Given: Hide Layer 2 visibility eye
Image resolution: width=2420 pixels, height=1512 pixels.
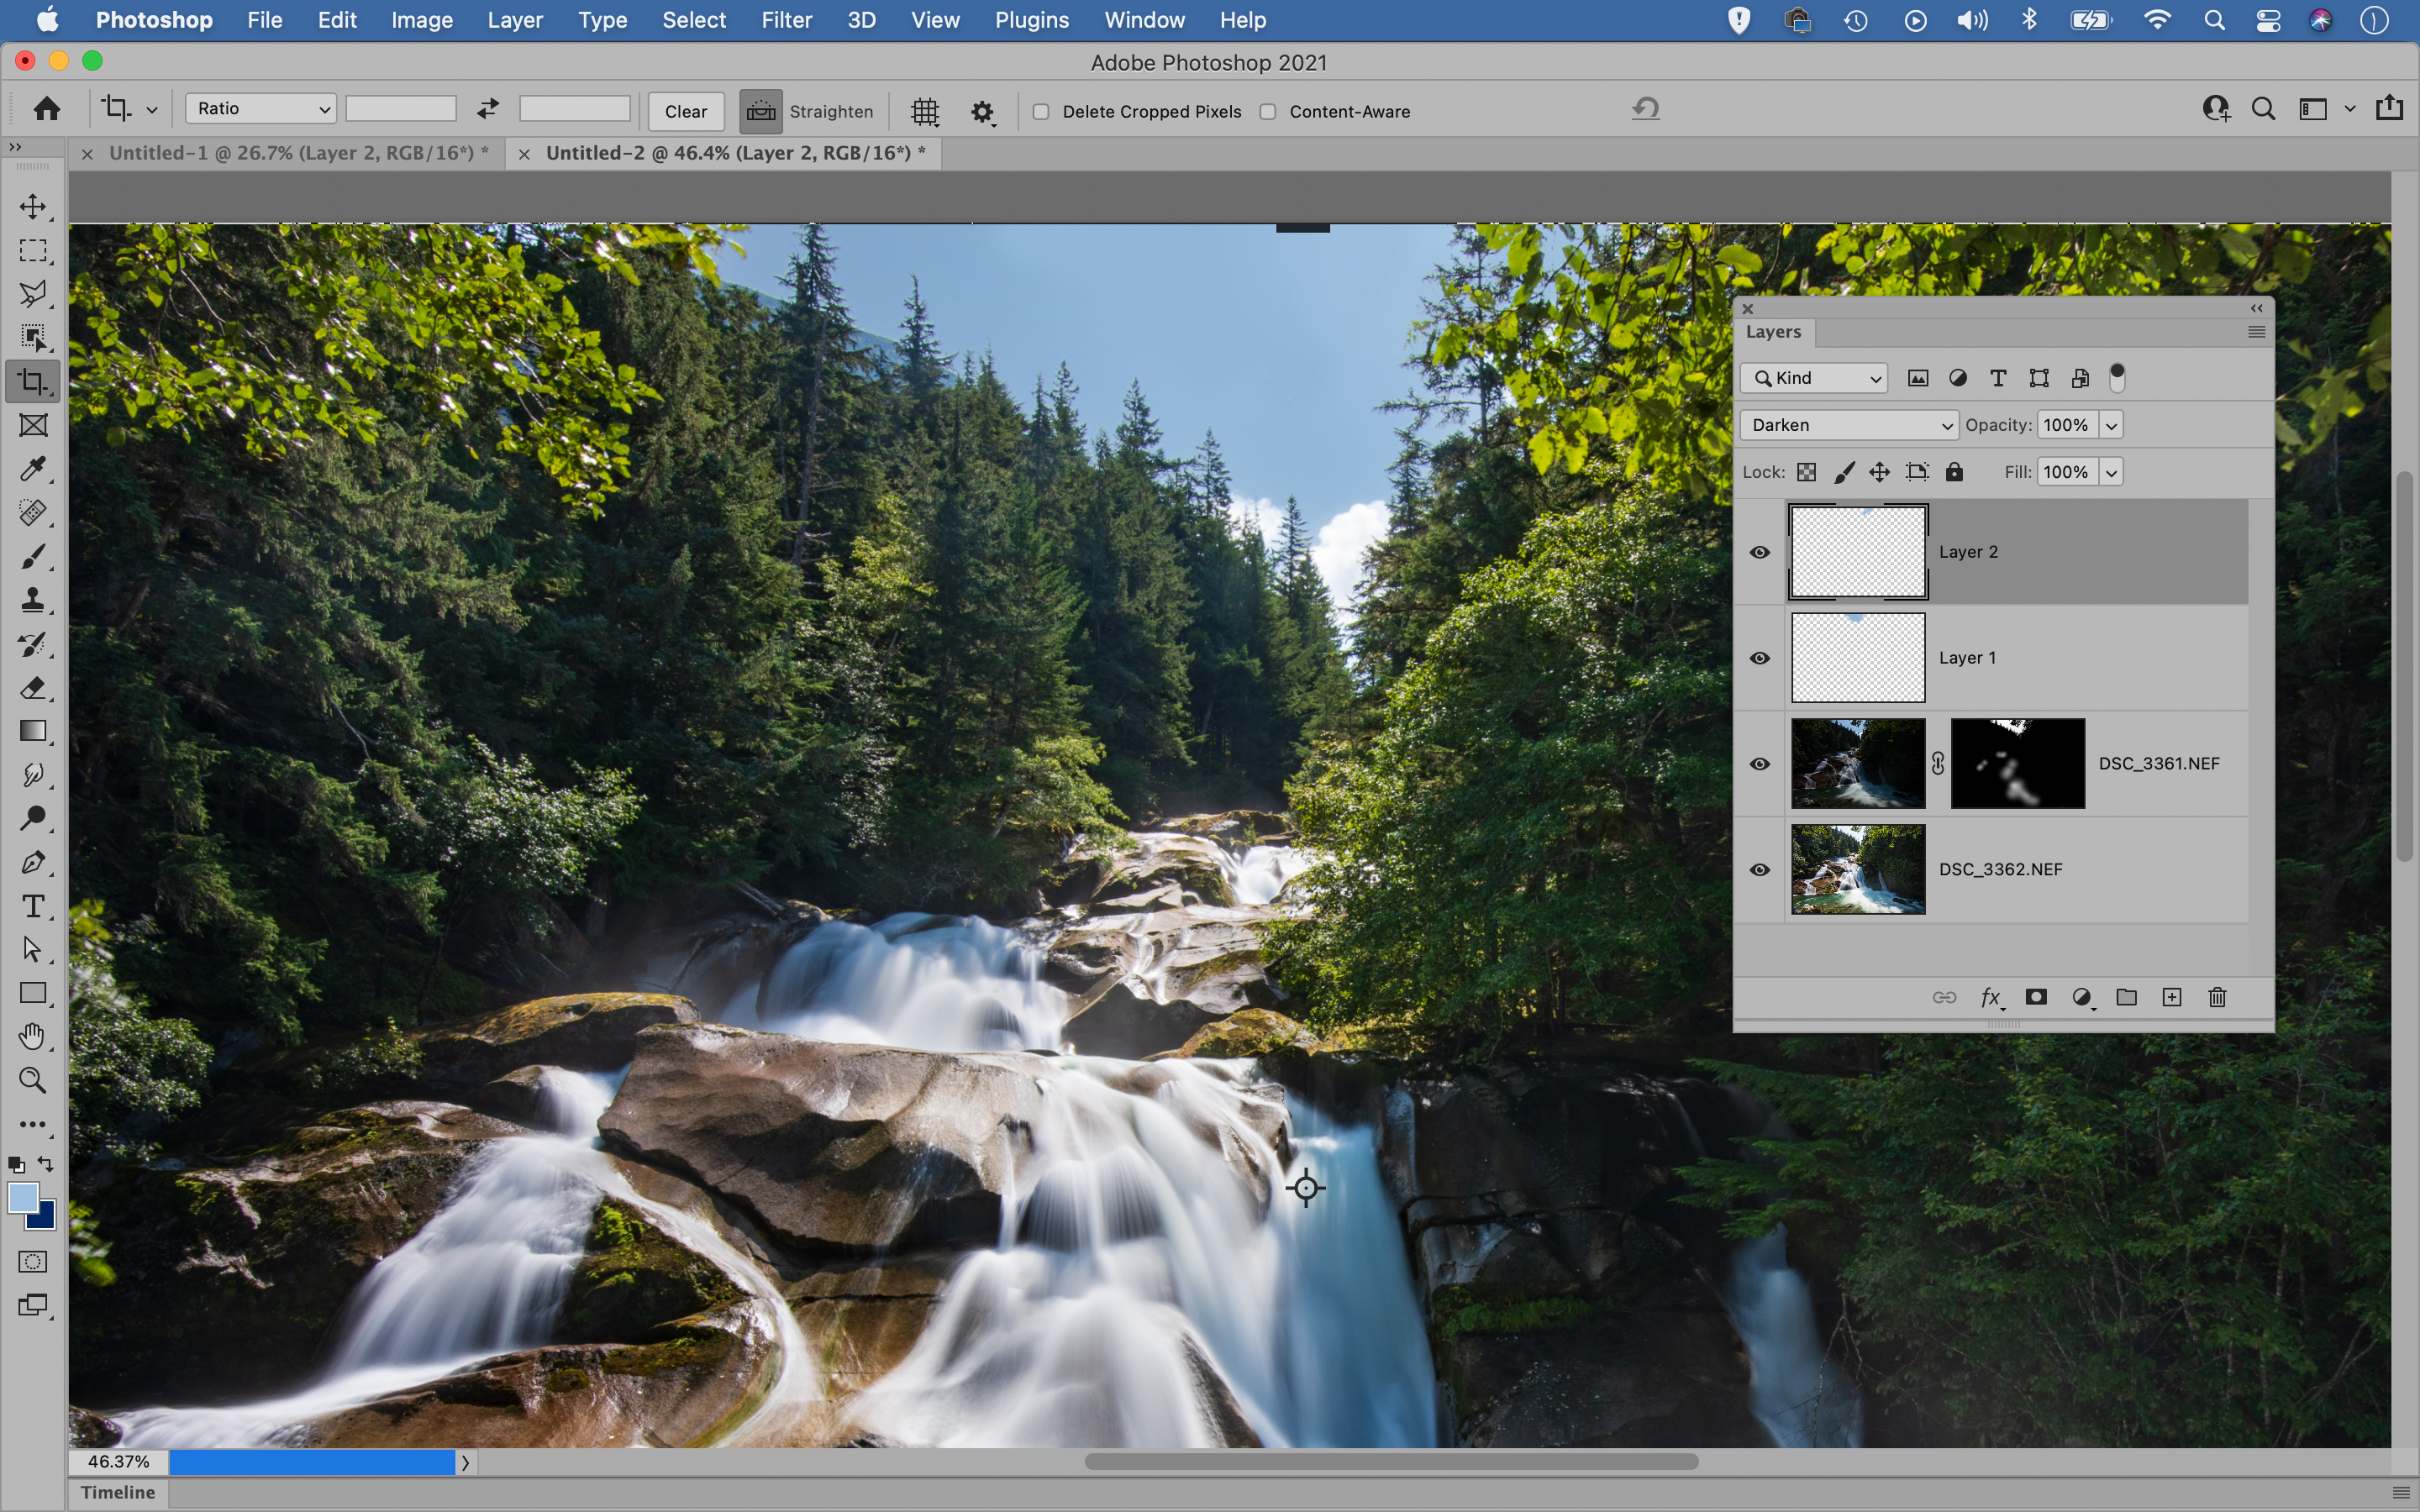Looking at the screenshot, I should click(1760, 552).
